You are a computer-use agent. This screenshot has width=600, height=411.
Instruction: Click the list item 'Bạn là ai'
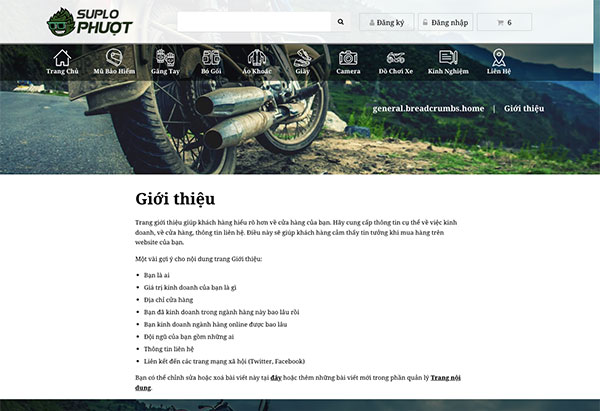(157, 275)
